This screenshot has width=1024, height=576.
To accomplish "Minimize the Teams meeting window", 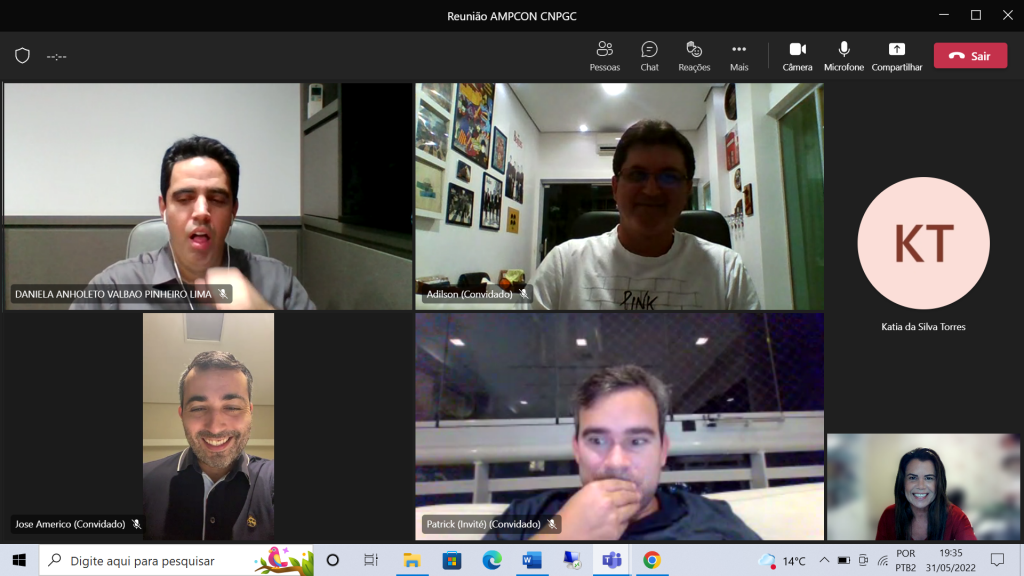I will coord(944,15).
